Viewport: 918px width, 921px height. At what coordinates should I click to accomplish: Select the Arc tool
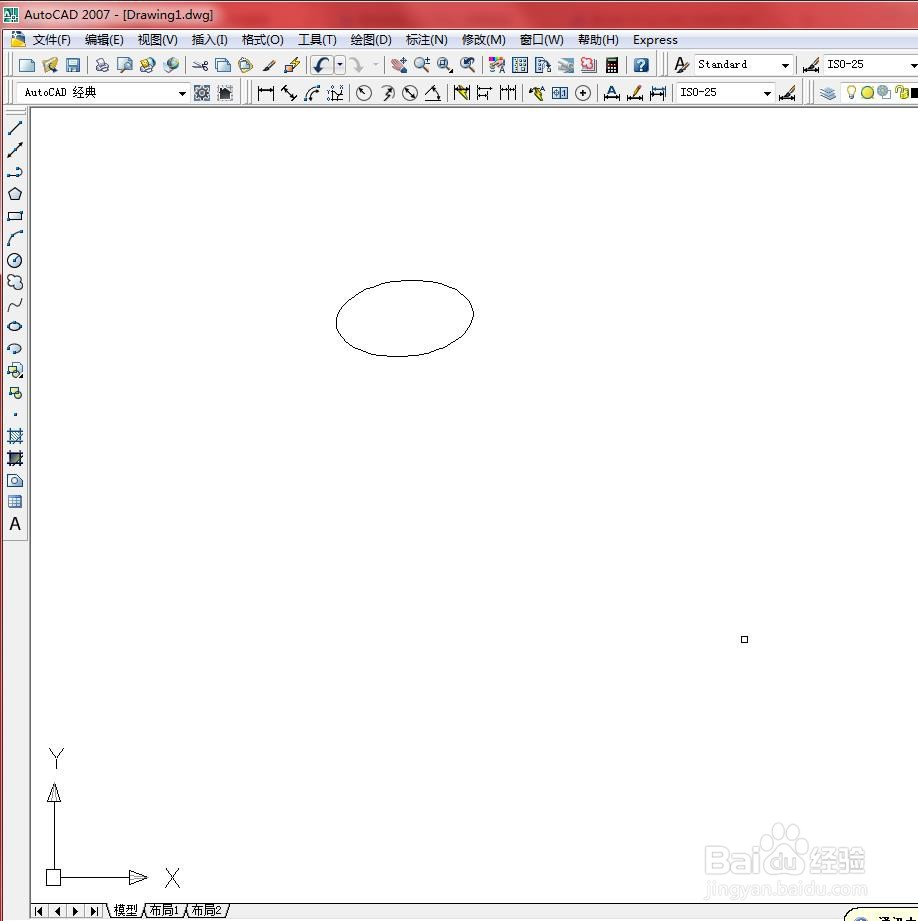tap(15, 238)
